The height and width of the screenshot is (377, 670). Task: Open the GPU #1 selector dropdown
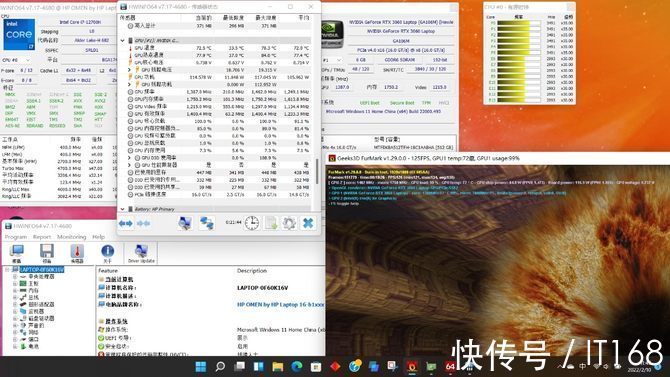pyautogui.click(x=332, y=60)
